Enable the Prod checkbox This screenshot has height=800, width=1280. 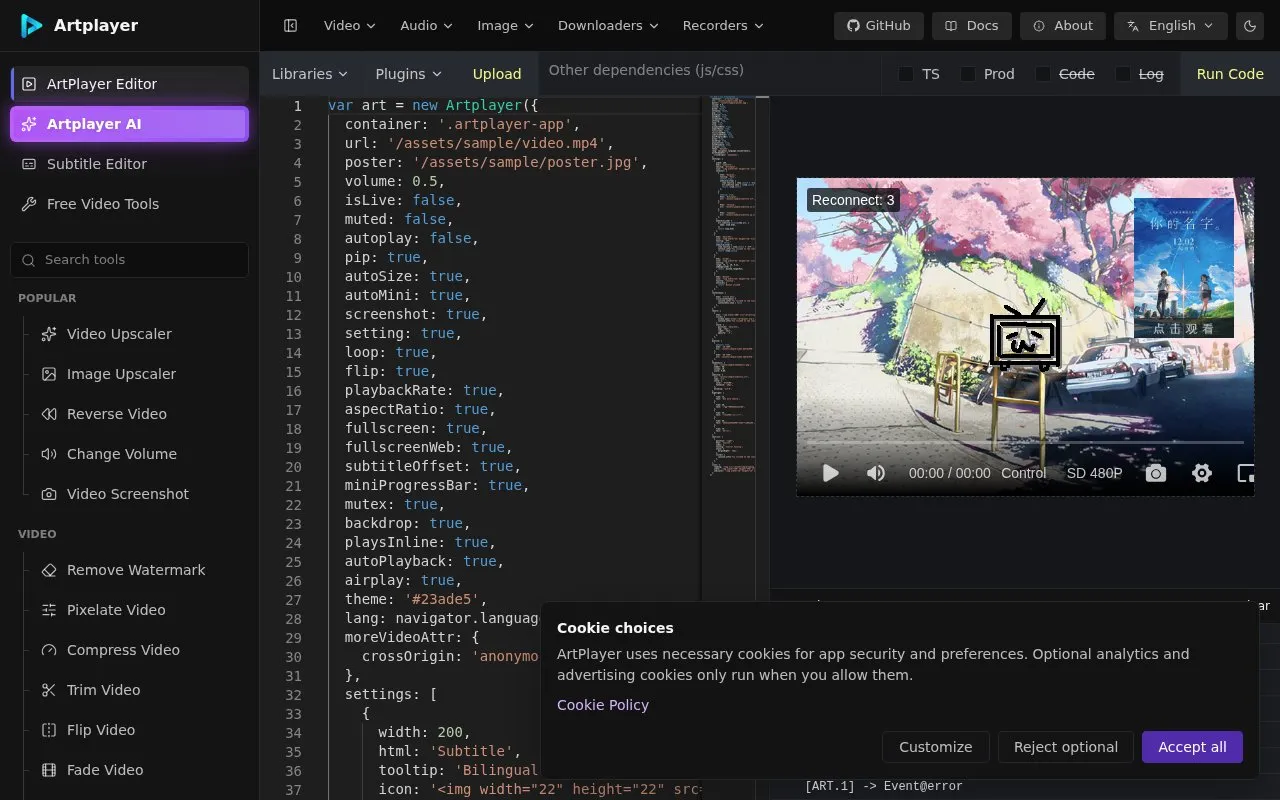coord(968,74)
